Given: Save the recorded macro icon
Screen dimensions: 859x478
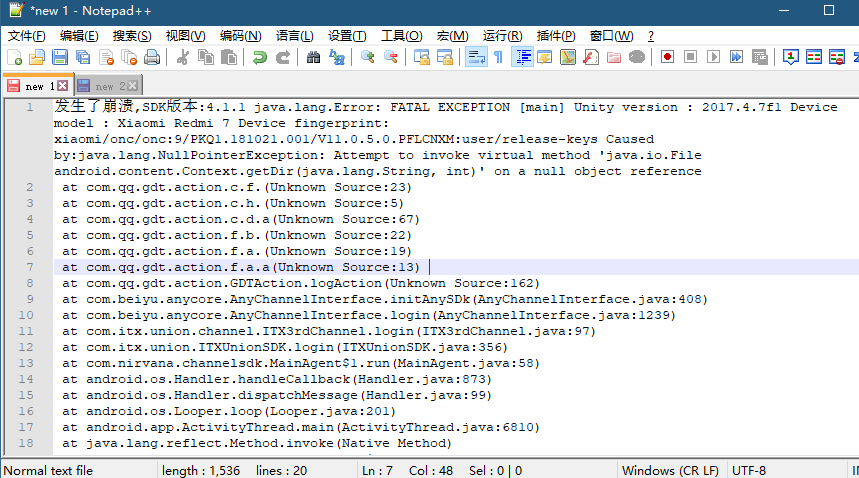Looking at the screenshot, I should point(759,57).
